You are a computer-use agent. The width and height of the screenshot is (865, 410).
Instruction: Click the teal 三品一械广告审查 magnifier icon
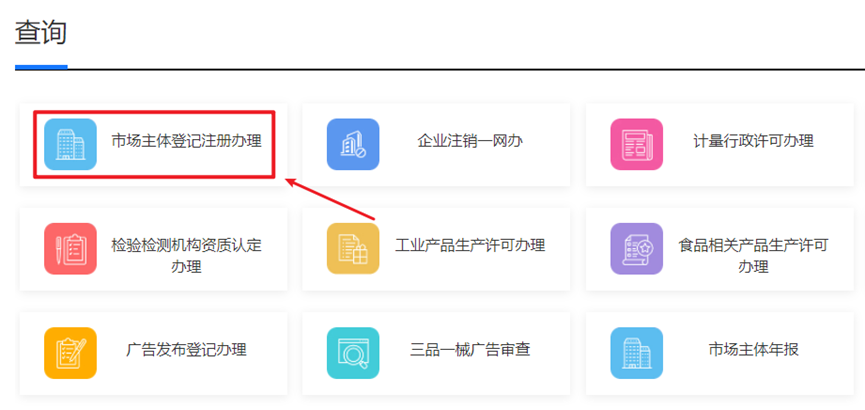coord(353,353)
